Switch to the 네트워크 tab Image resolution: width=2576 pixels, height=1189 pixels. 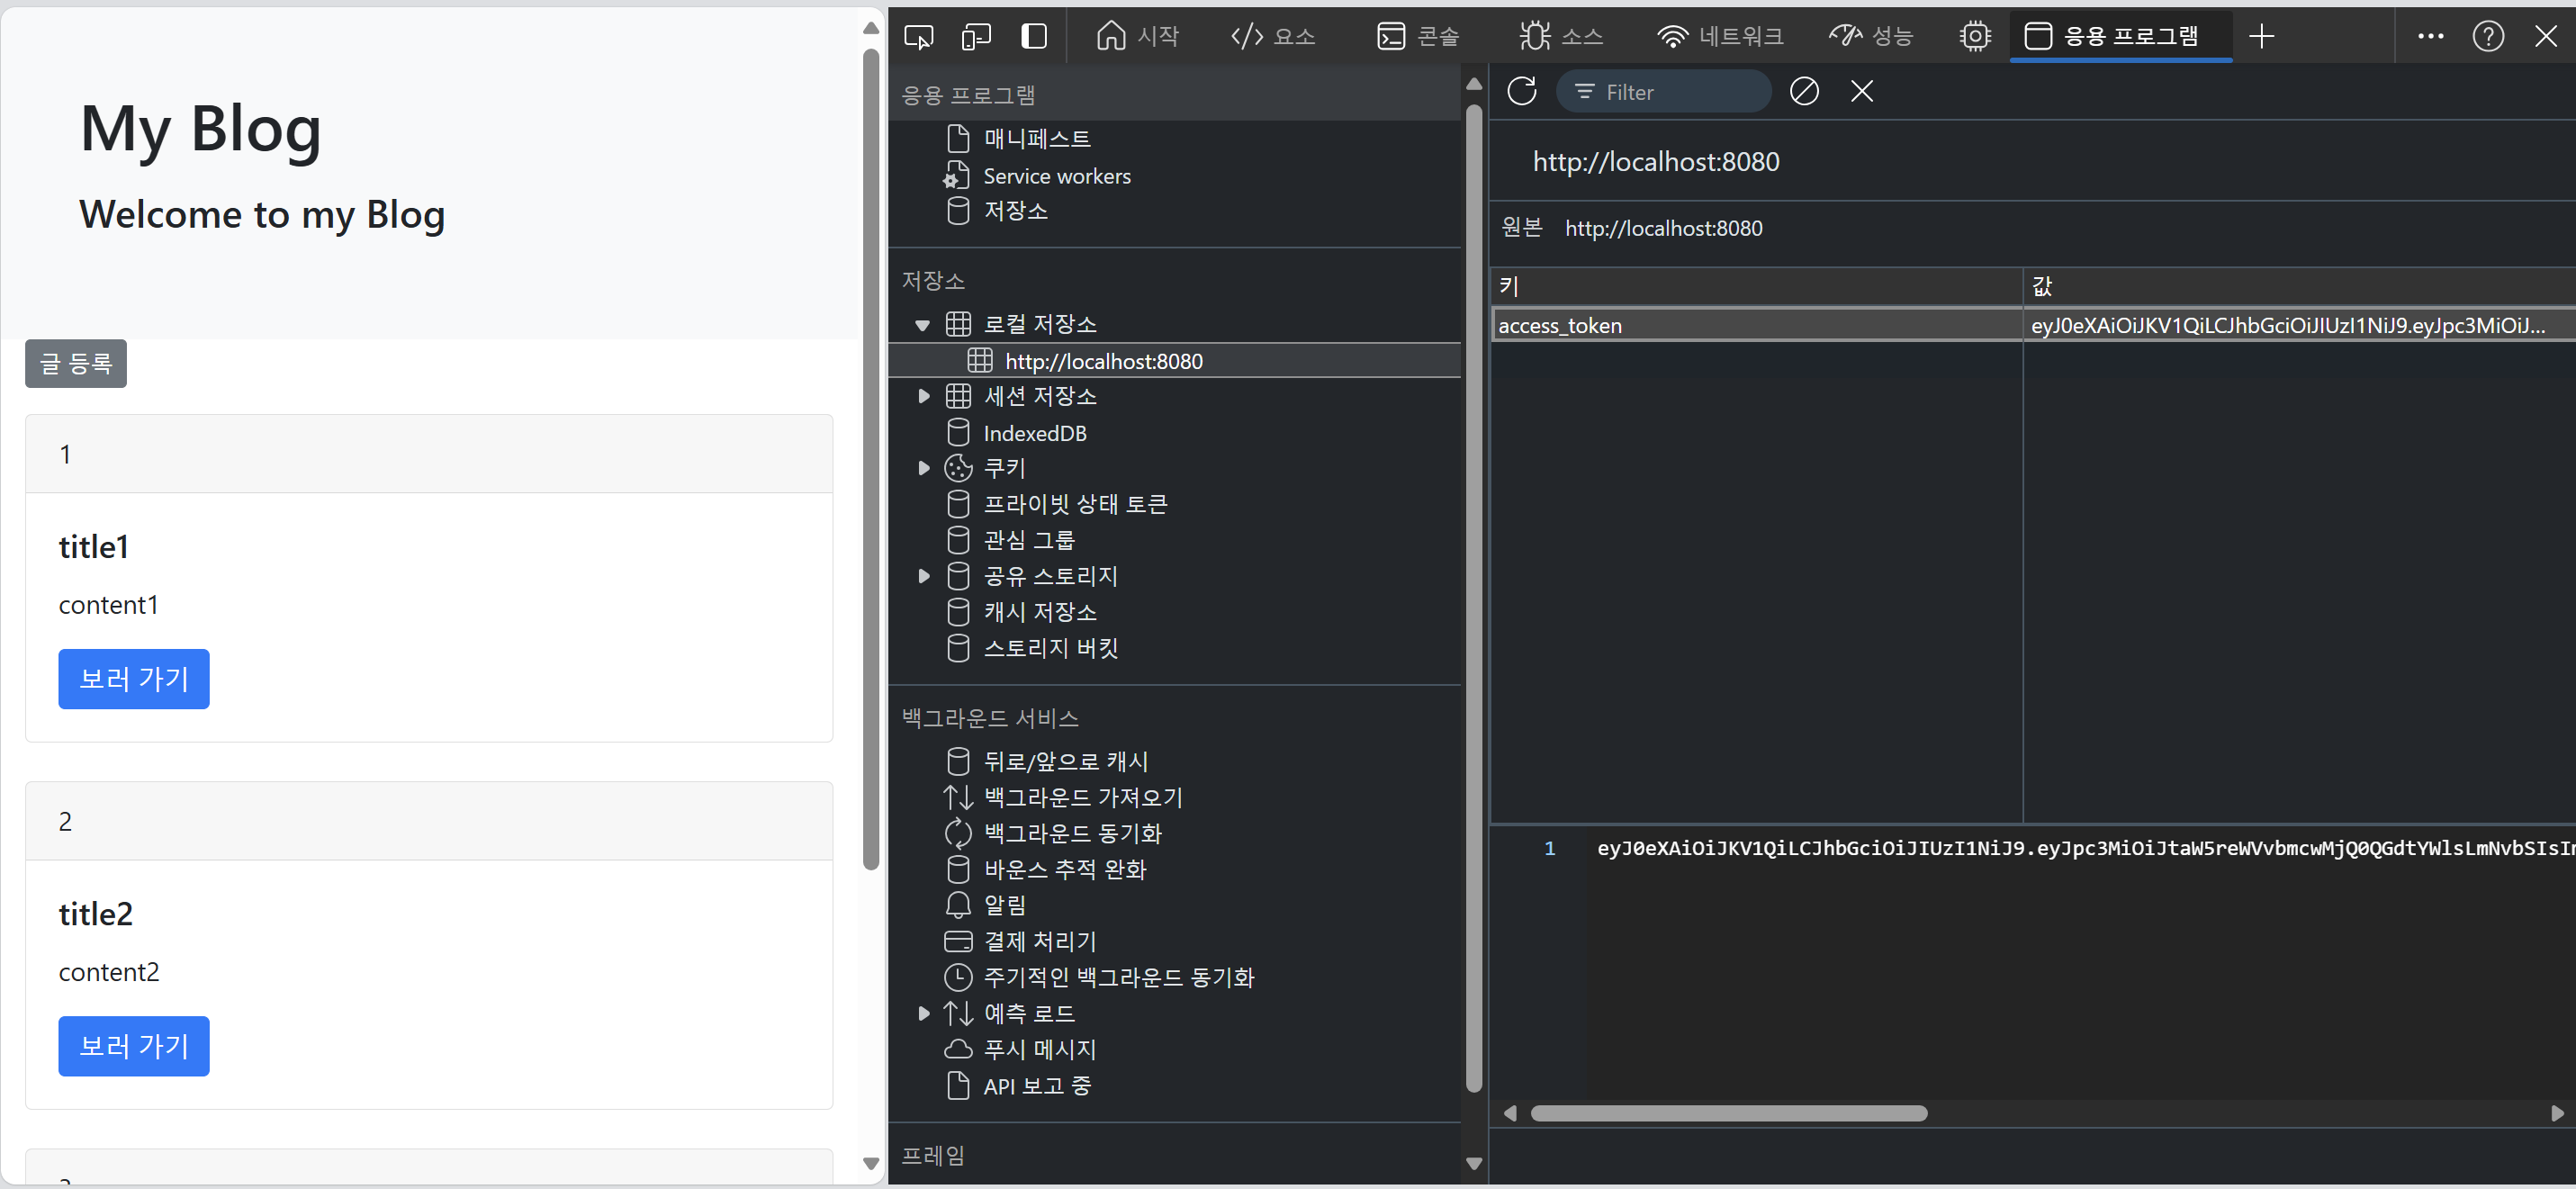coord(1719,37)
